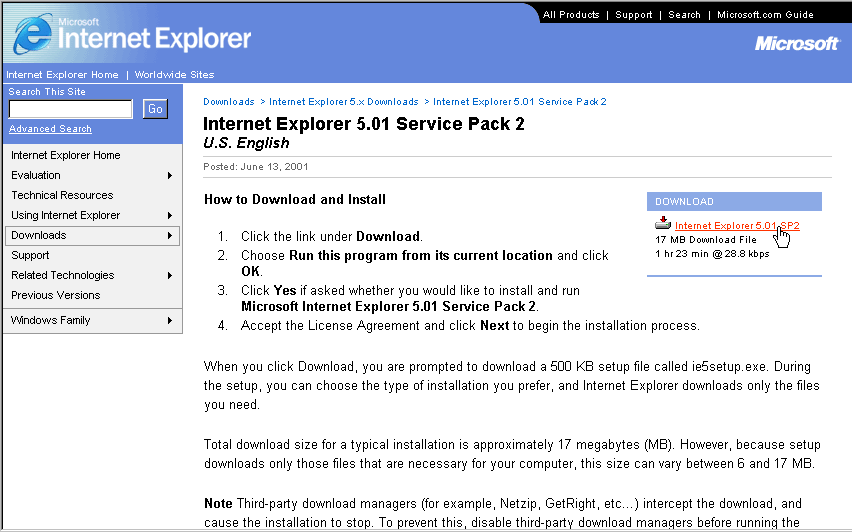
Task: Expand the Windows Family submenu arrow
Action: coord(170,321)
